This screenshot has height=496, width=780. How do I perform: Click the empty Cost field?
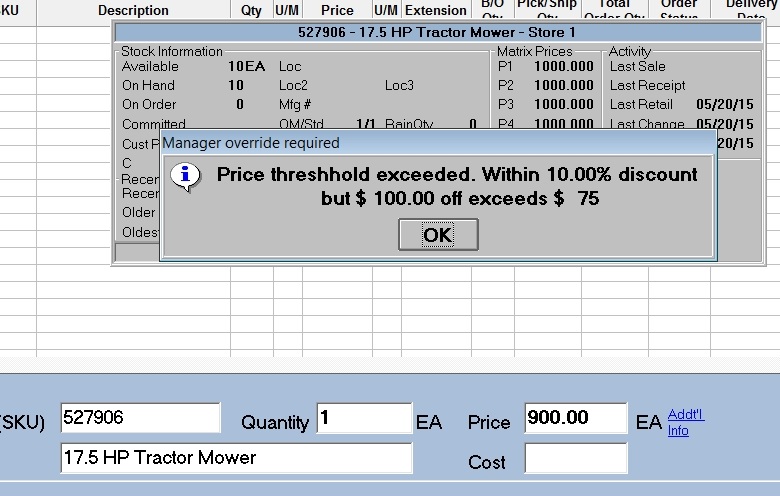(575, 459)
